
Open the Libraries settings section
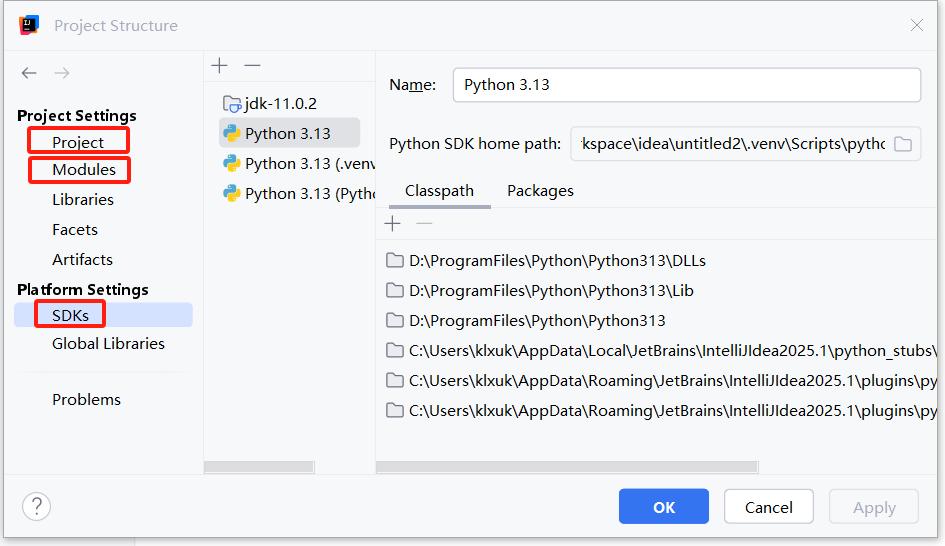click(83, 199)
